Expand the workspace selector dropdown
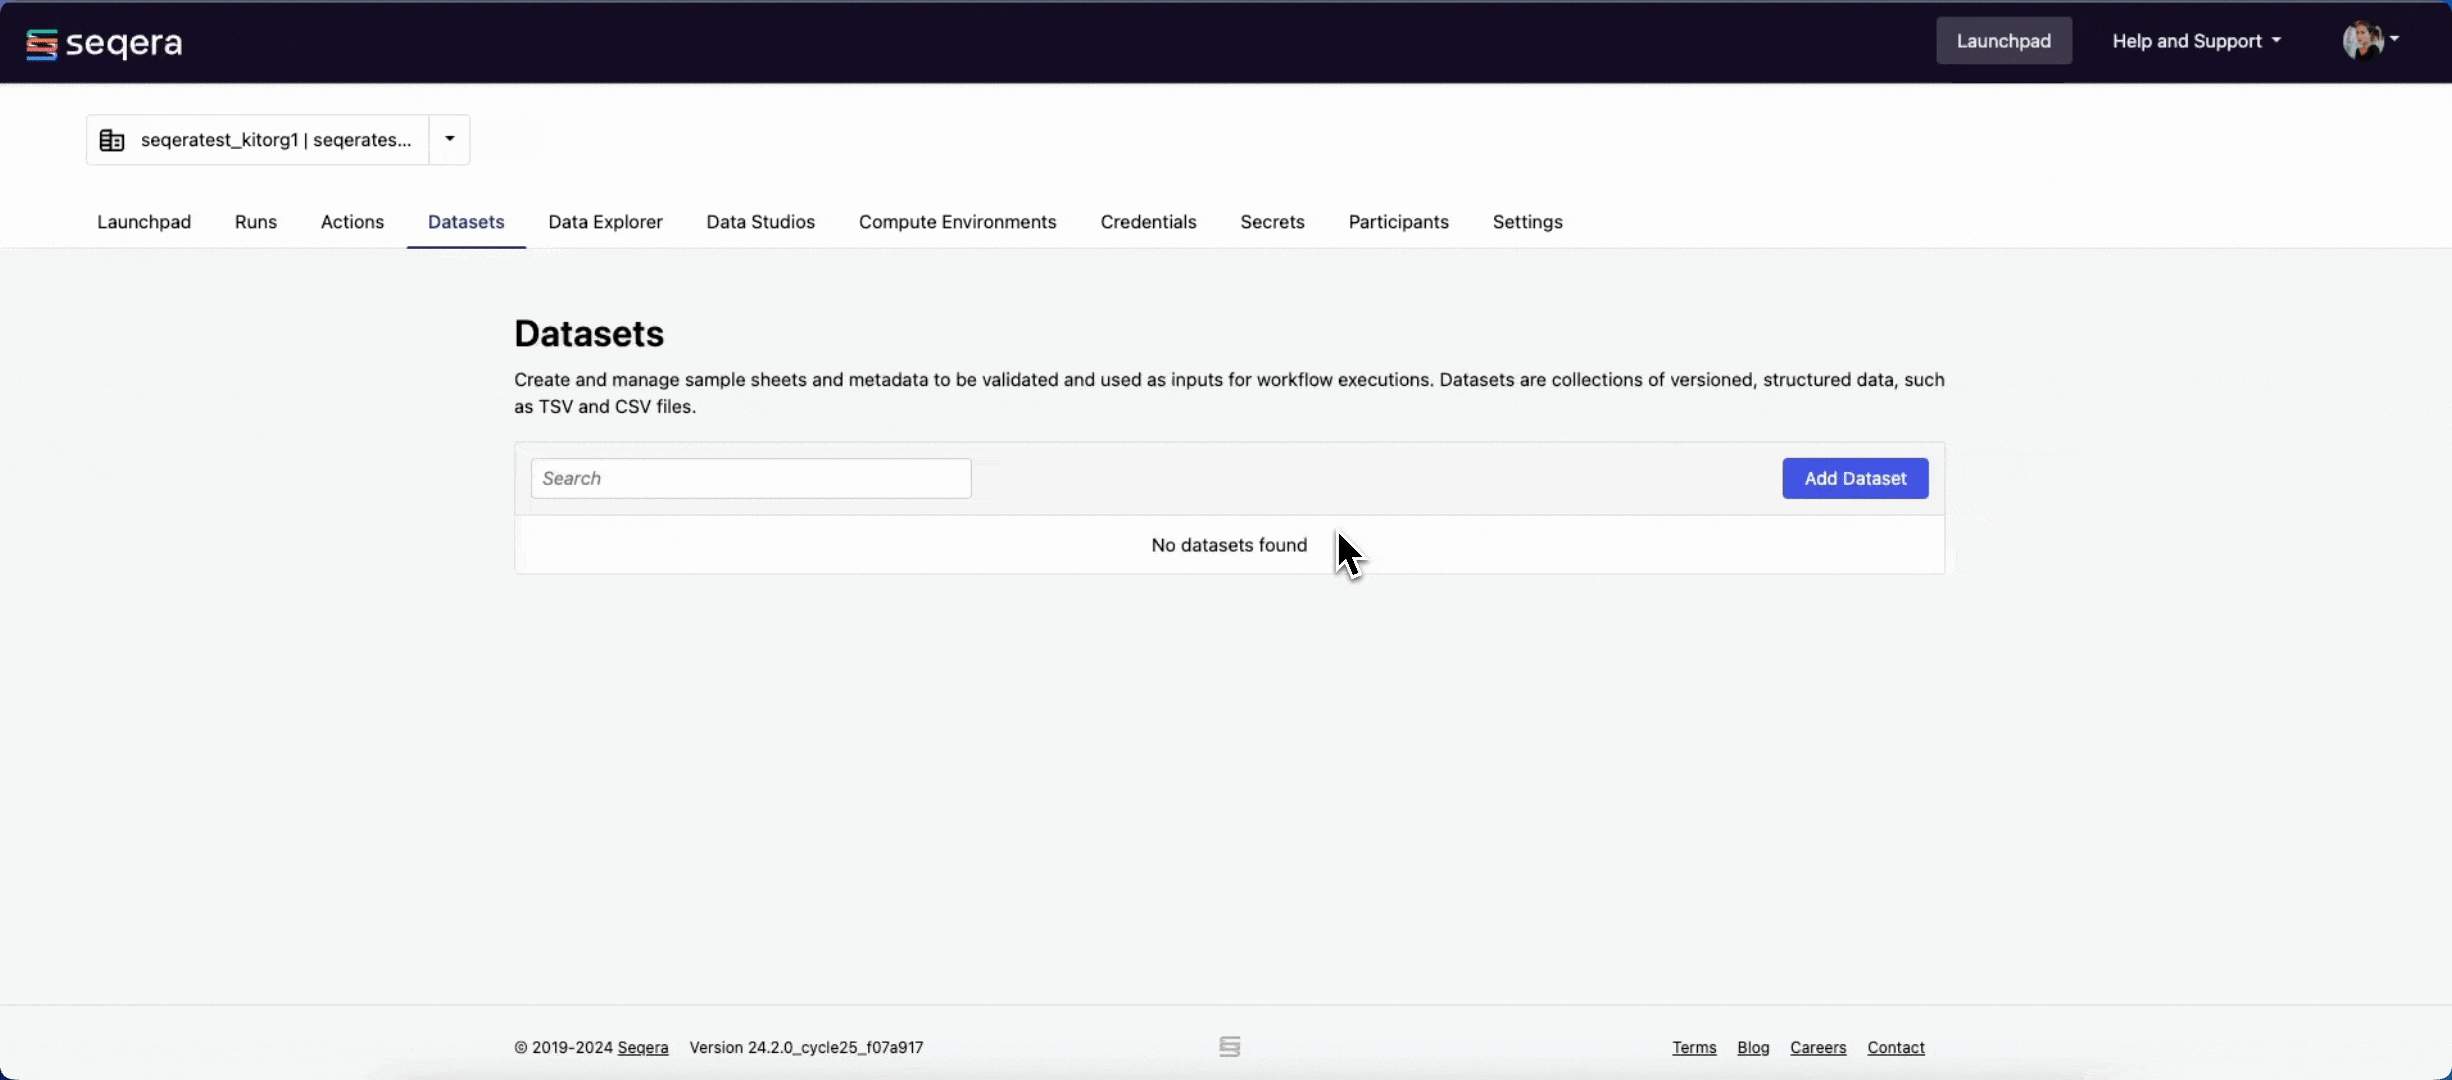The image size is (2452, 1080). [447, 140]
